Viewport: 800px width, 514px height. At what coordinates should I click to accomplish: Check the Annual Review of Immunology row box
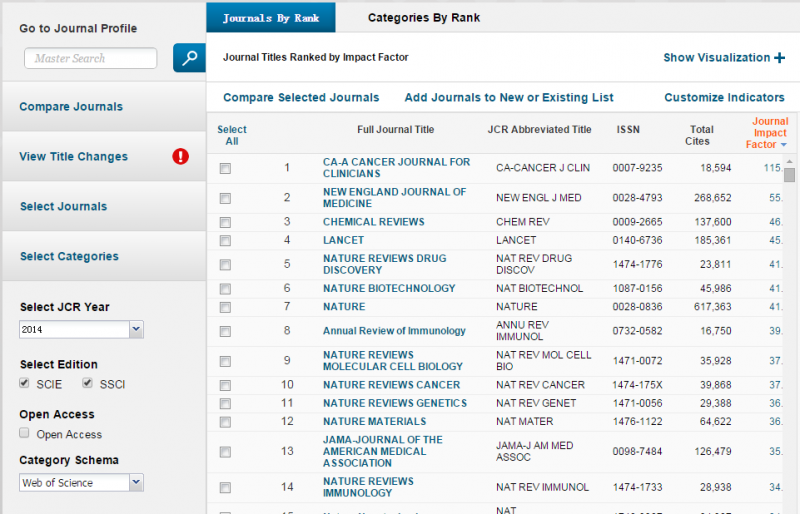pos(225,331)
